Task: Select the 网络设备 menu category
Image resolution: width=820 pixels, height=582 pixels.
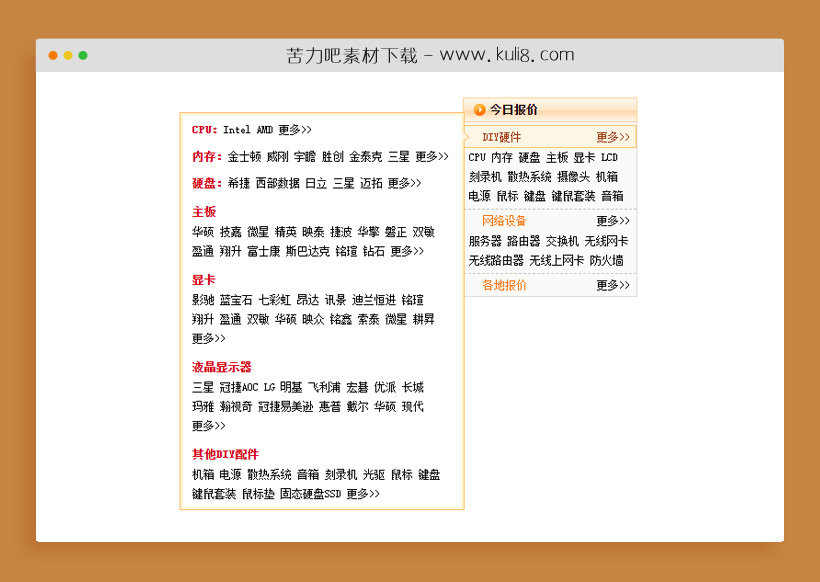Action: pyautogui.click(x=504, y=221)
